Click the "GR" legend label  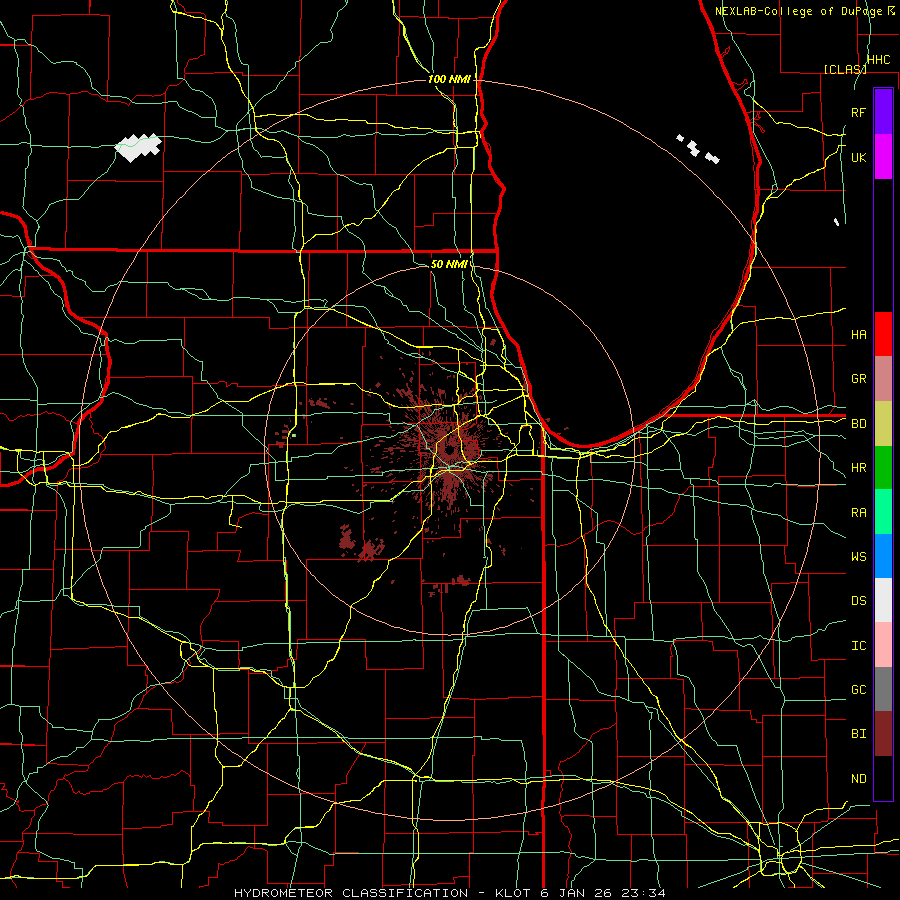pyautogui.click(x=859, y=379)
